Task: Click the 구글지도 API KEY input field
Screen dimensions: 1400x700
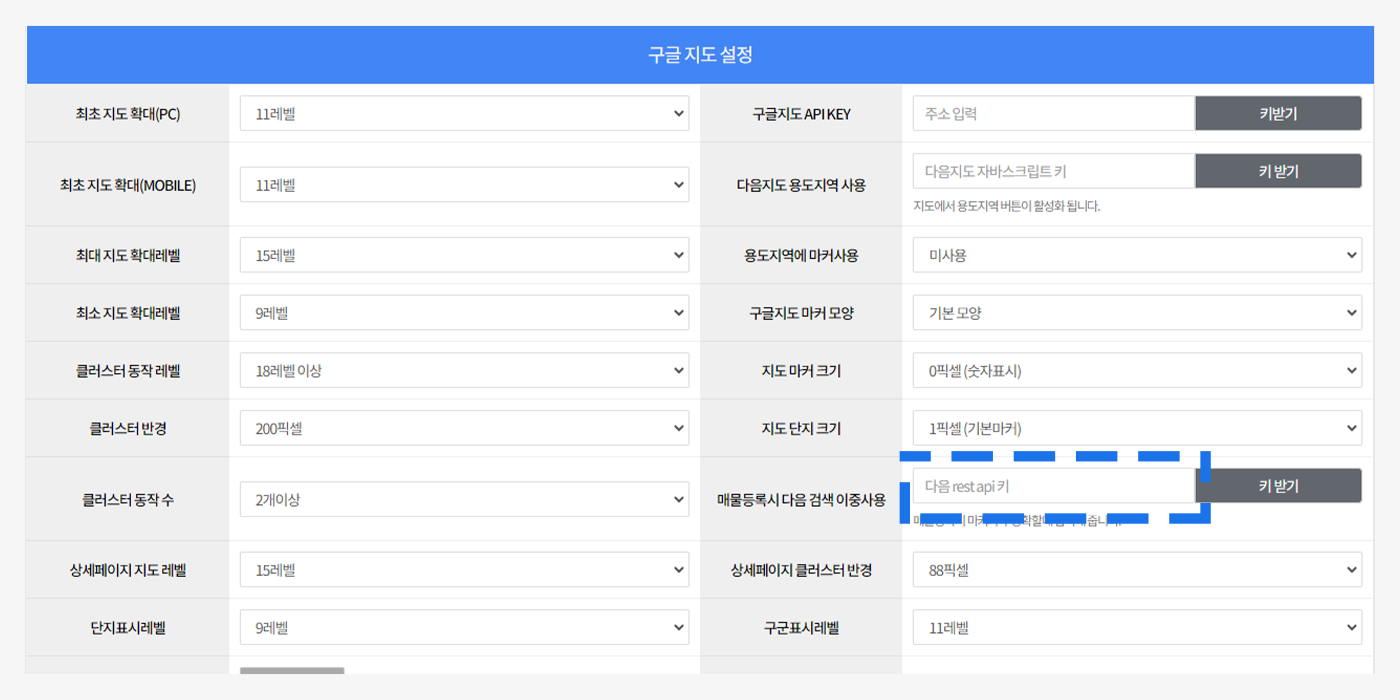Action: tap(1053, 114)
